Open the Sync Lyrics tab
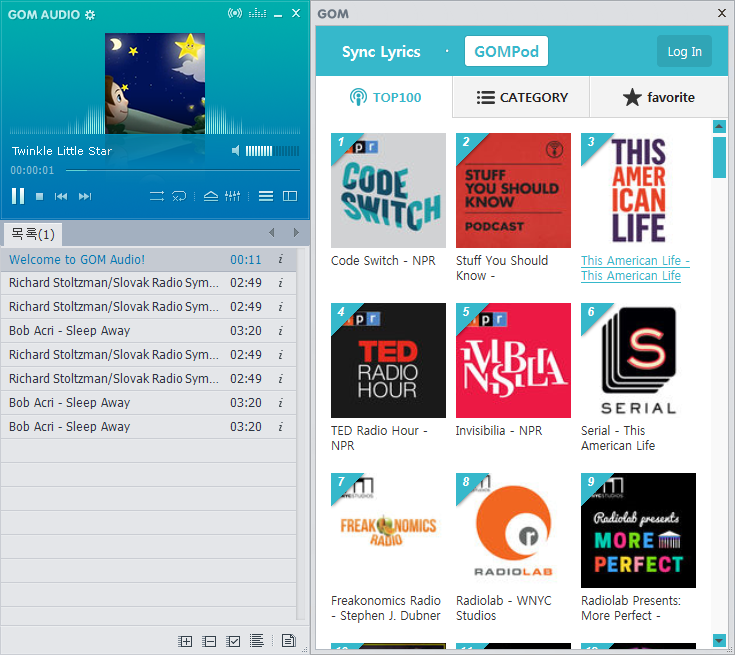Viewport: 735px width, 655px height. click(x=381, y=52)
